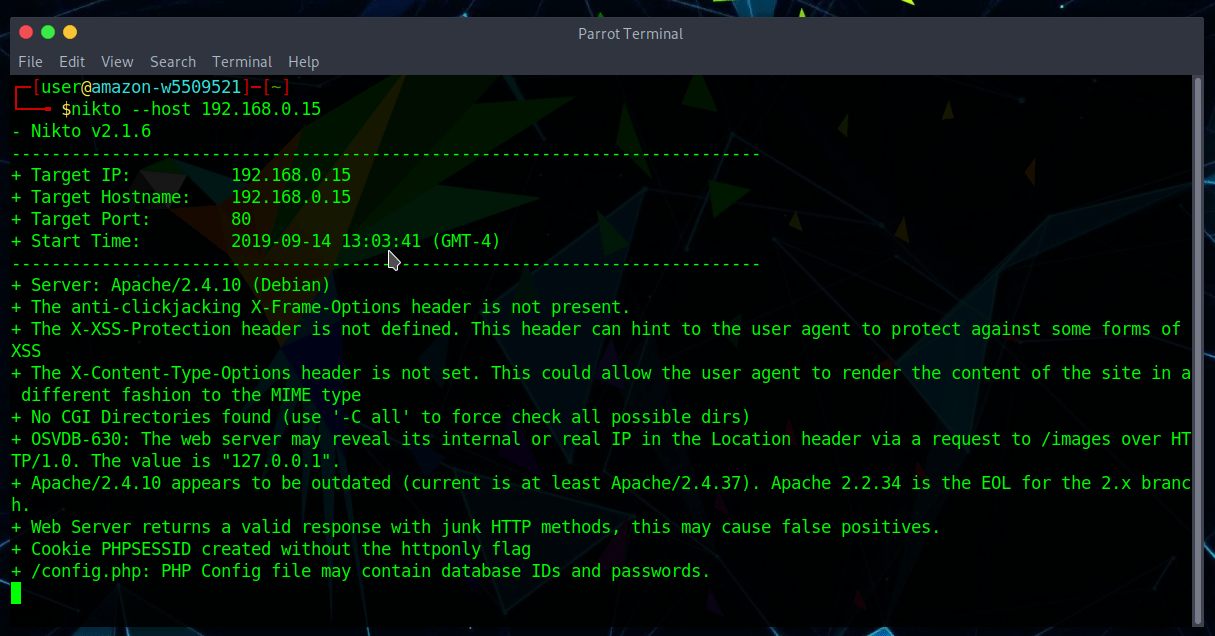Viewport: 1215px width, 636px height.
Task: Close window with the red button
Action: click(x=26, y=33)
